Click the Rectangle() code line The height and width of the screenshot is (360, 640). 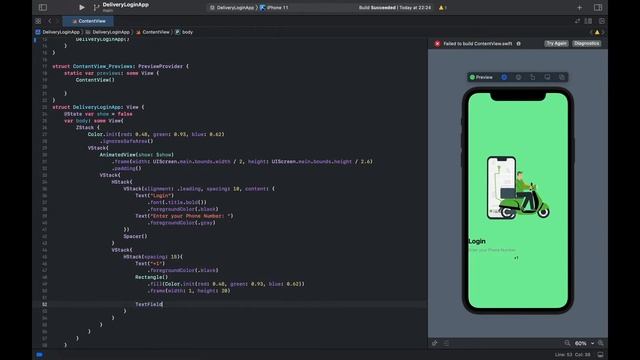click(x=151, y=277)
